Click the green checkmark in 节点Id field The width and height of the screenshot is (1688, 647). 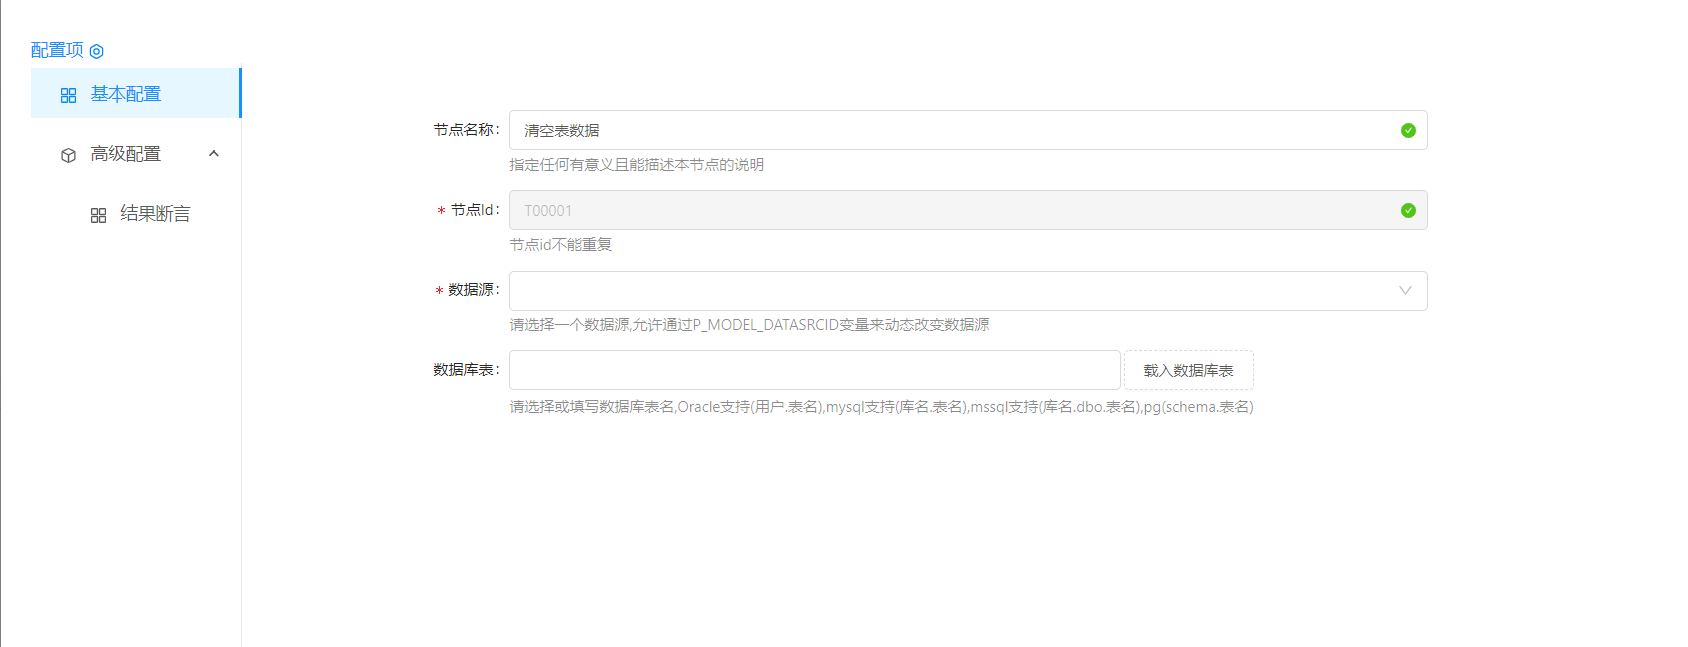(x=1408, y=210)
